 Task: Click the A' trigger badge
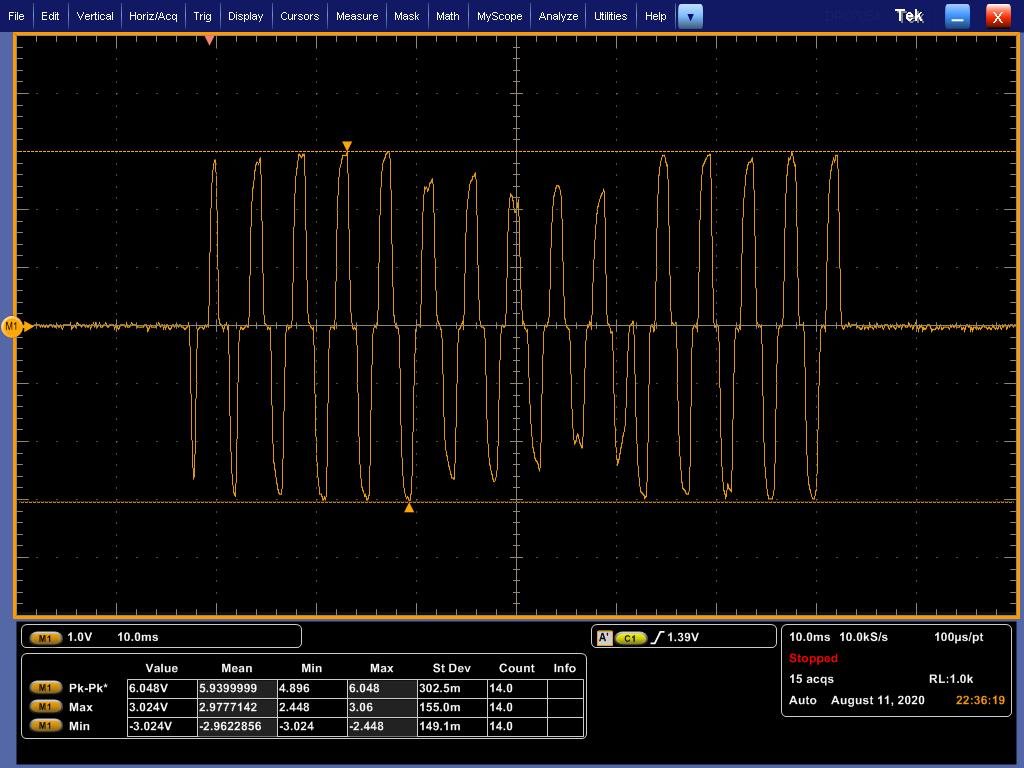[603, 637]
